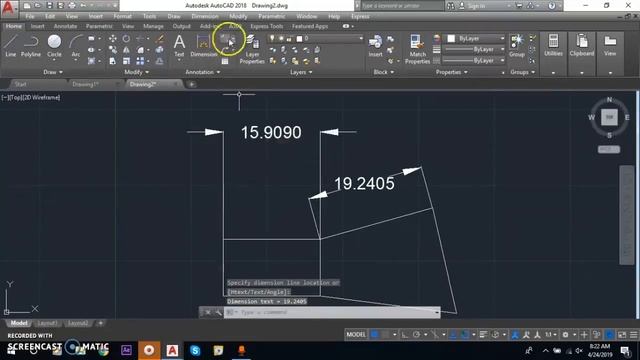Click the white ByLayer color swatch
Screen dimensions: 640x360
pos(451,38)
